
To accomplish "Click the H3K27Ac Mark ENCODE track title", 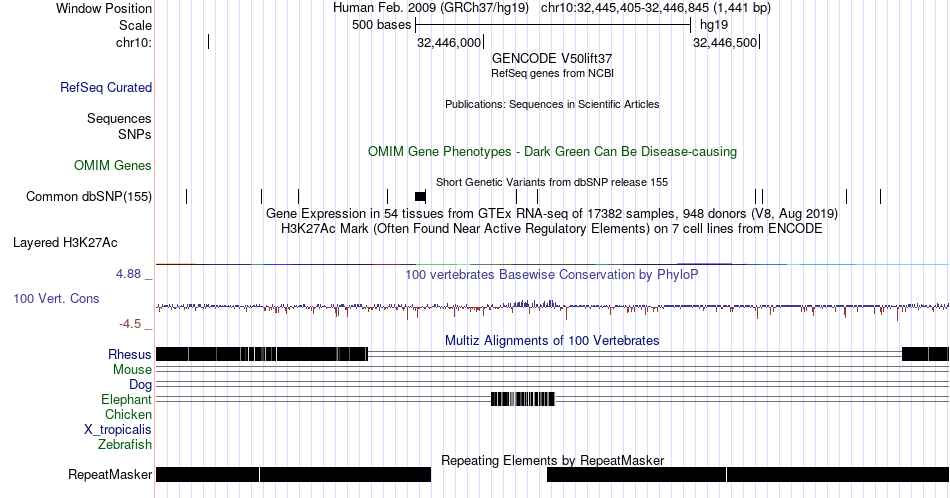I will coord(552,229).
